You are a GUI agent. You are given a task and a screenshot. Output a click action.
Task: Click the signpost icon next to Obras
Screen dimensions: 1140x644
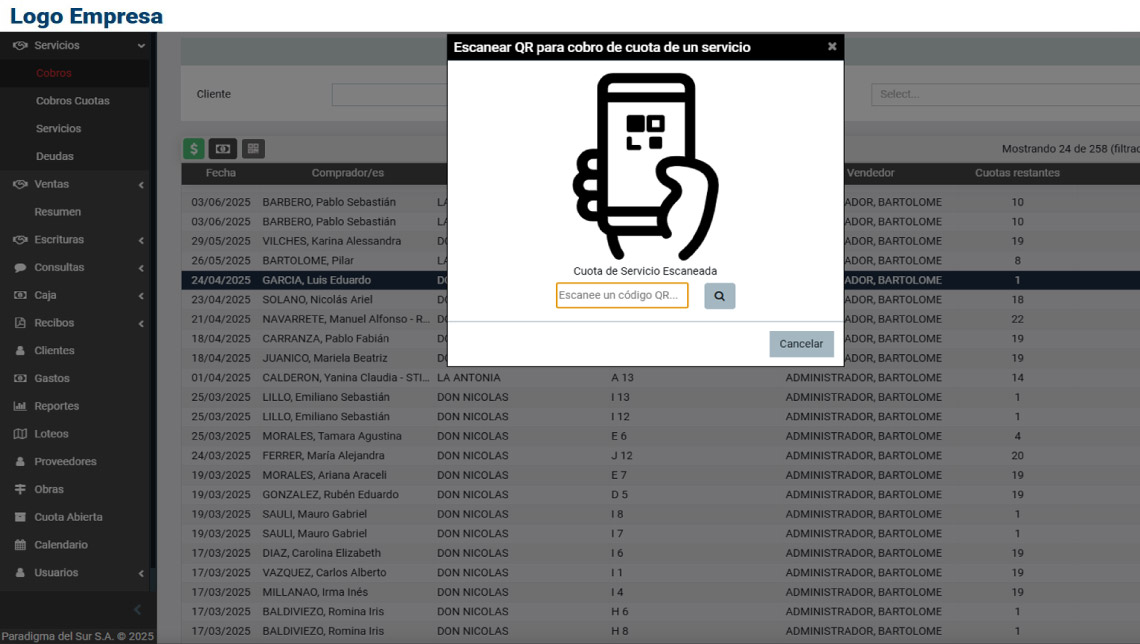pos(20,489)
